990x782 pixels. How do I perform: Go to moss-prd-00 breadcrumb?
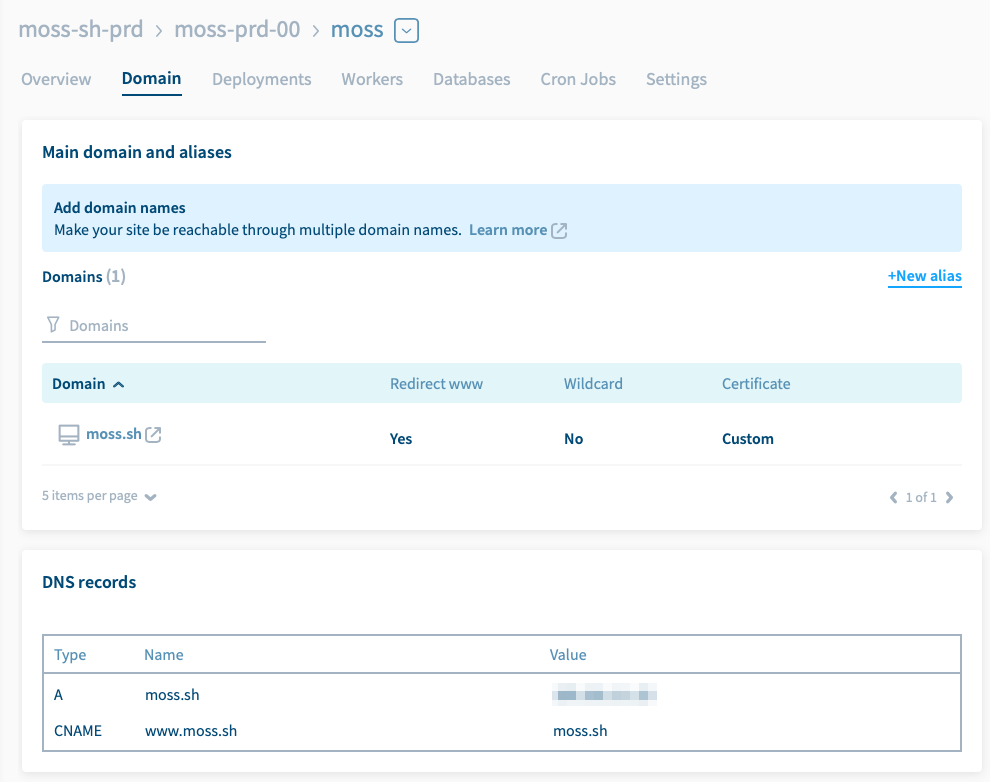(x=237, y=30)
